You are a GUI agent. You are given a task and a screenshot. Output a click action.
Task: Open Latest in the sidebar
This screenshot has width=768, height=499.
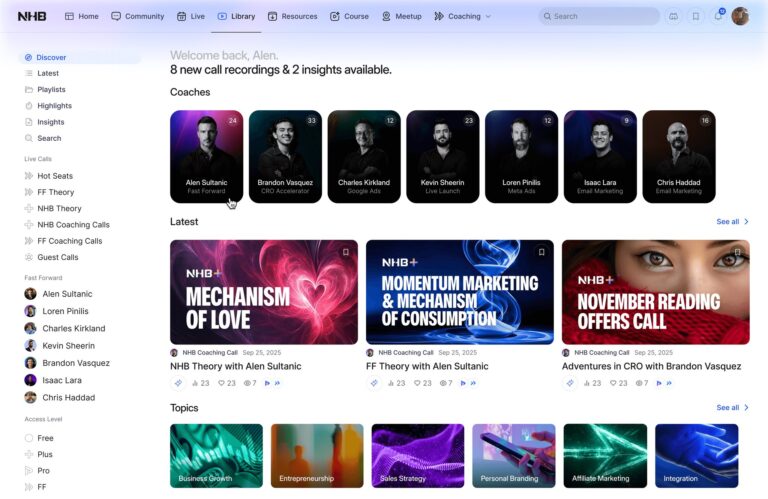(x=42, y=73)
